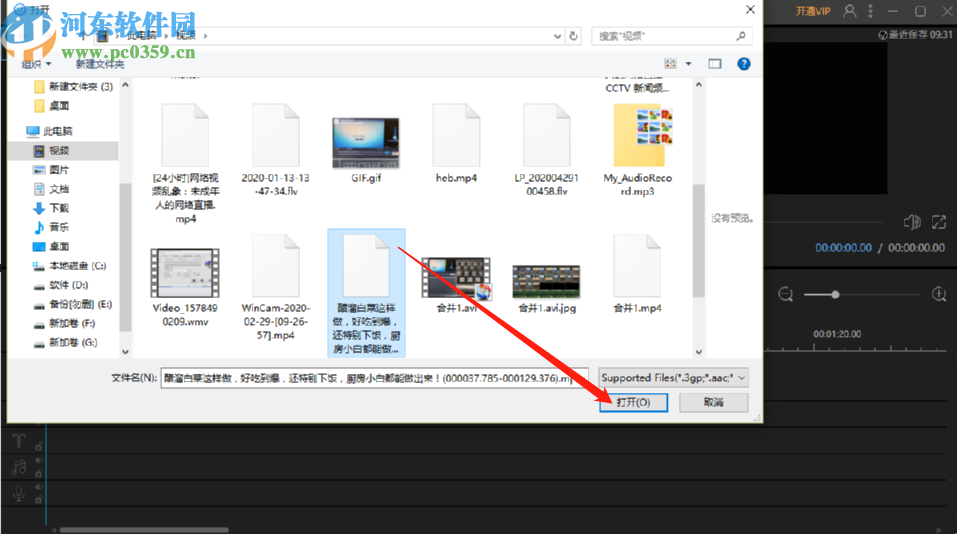Screen dimensions: 957x534
Task: Open the 组织 organize menu
Action: pyautogui.click(x=37, y=64)
